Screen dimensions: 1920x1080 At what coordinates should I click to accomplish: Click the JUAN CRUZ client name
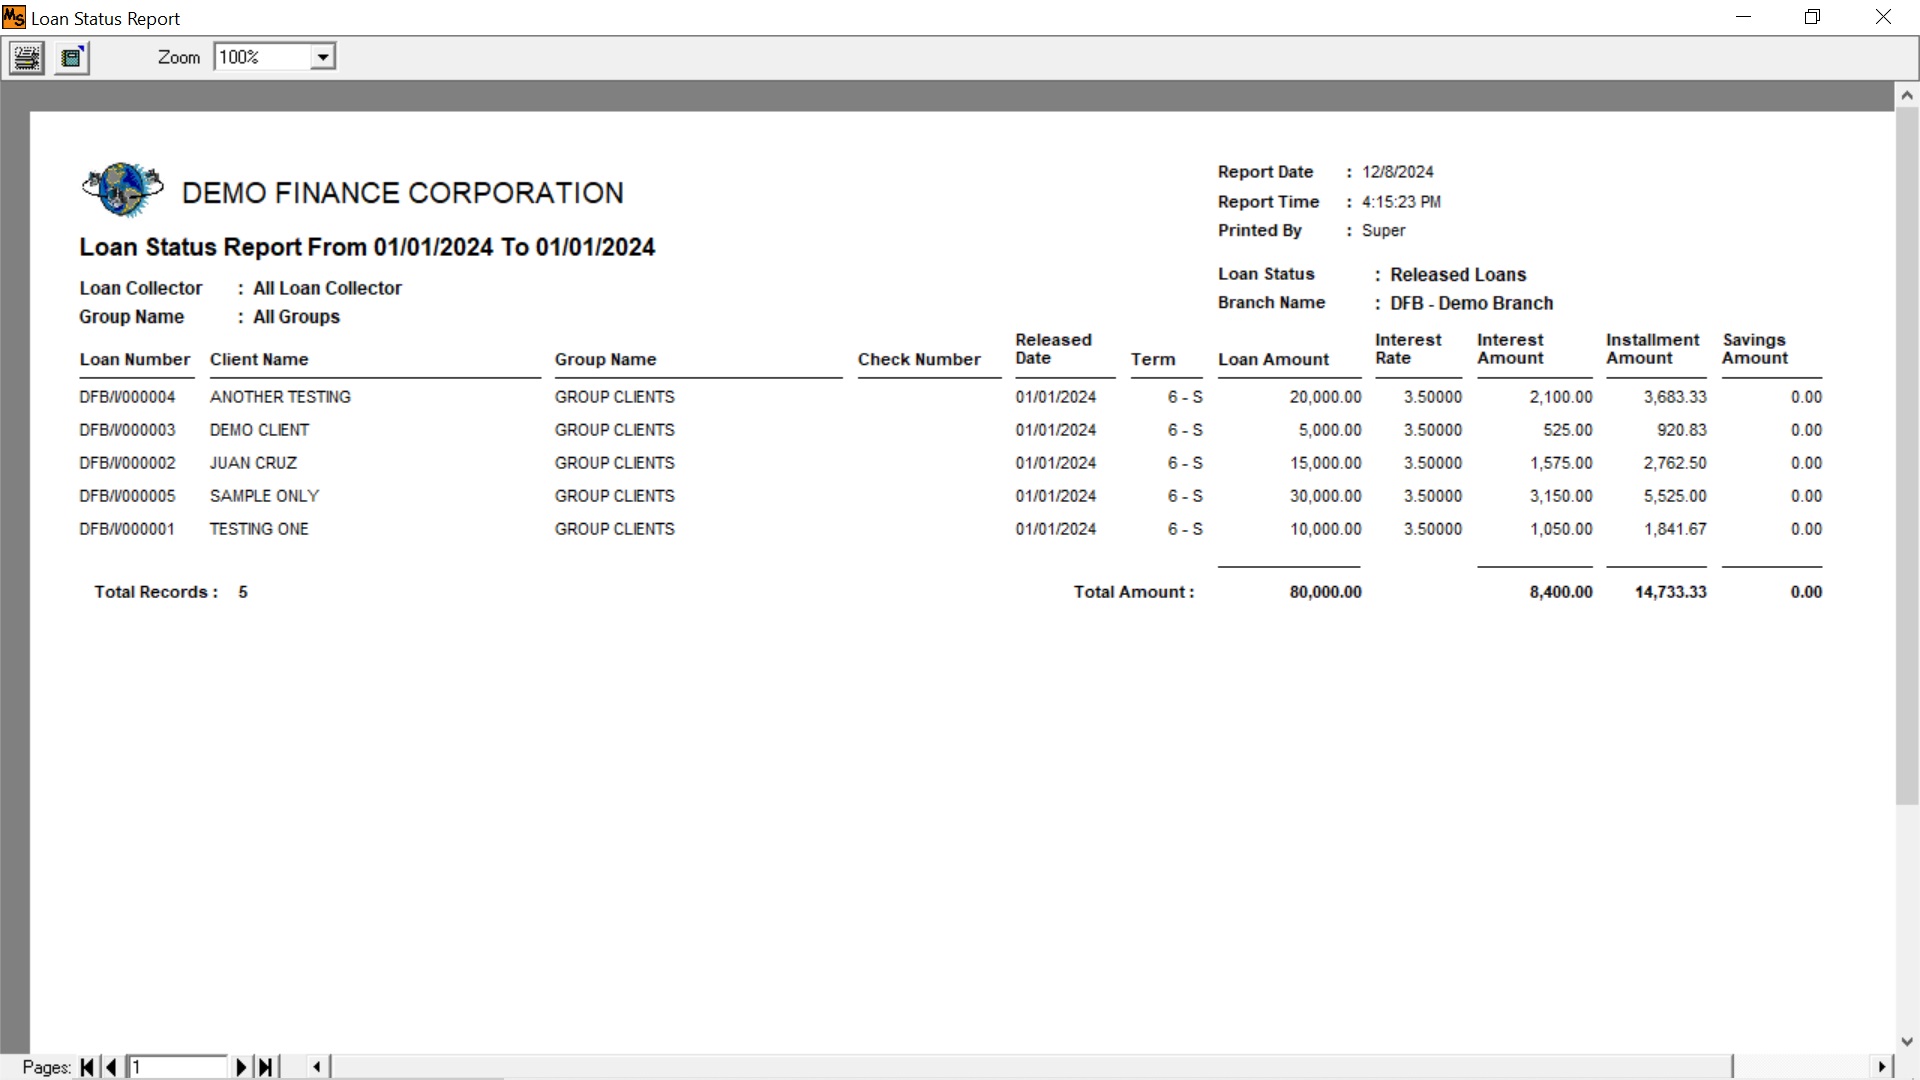click(x=253, y=463)
